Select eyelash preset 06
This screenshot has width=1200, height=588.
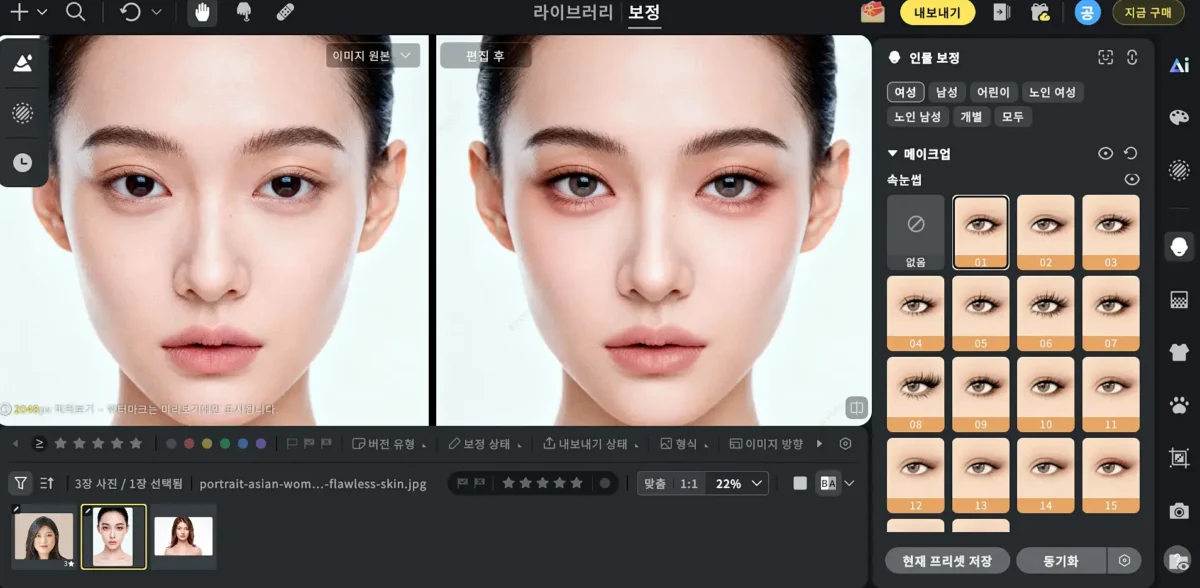pos(1045,313)
